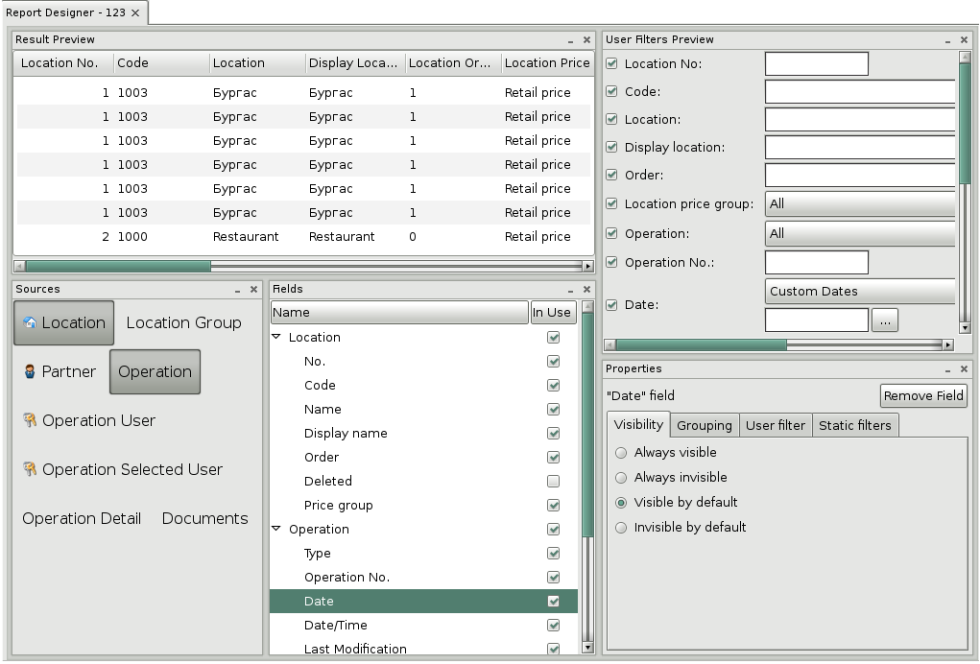Select the Date/Time field row

424,625
